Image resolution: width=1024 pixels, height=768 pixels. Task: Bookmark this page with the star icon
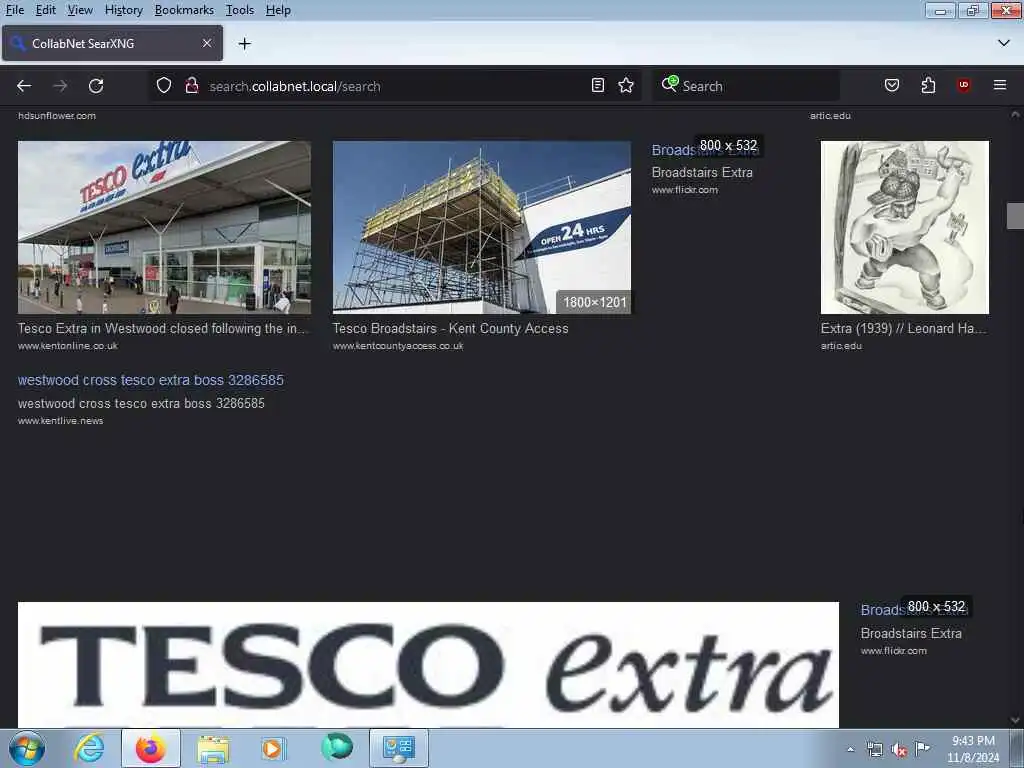coord(626,86)
